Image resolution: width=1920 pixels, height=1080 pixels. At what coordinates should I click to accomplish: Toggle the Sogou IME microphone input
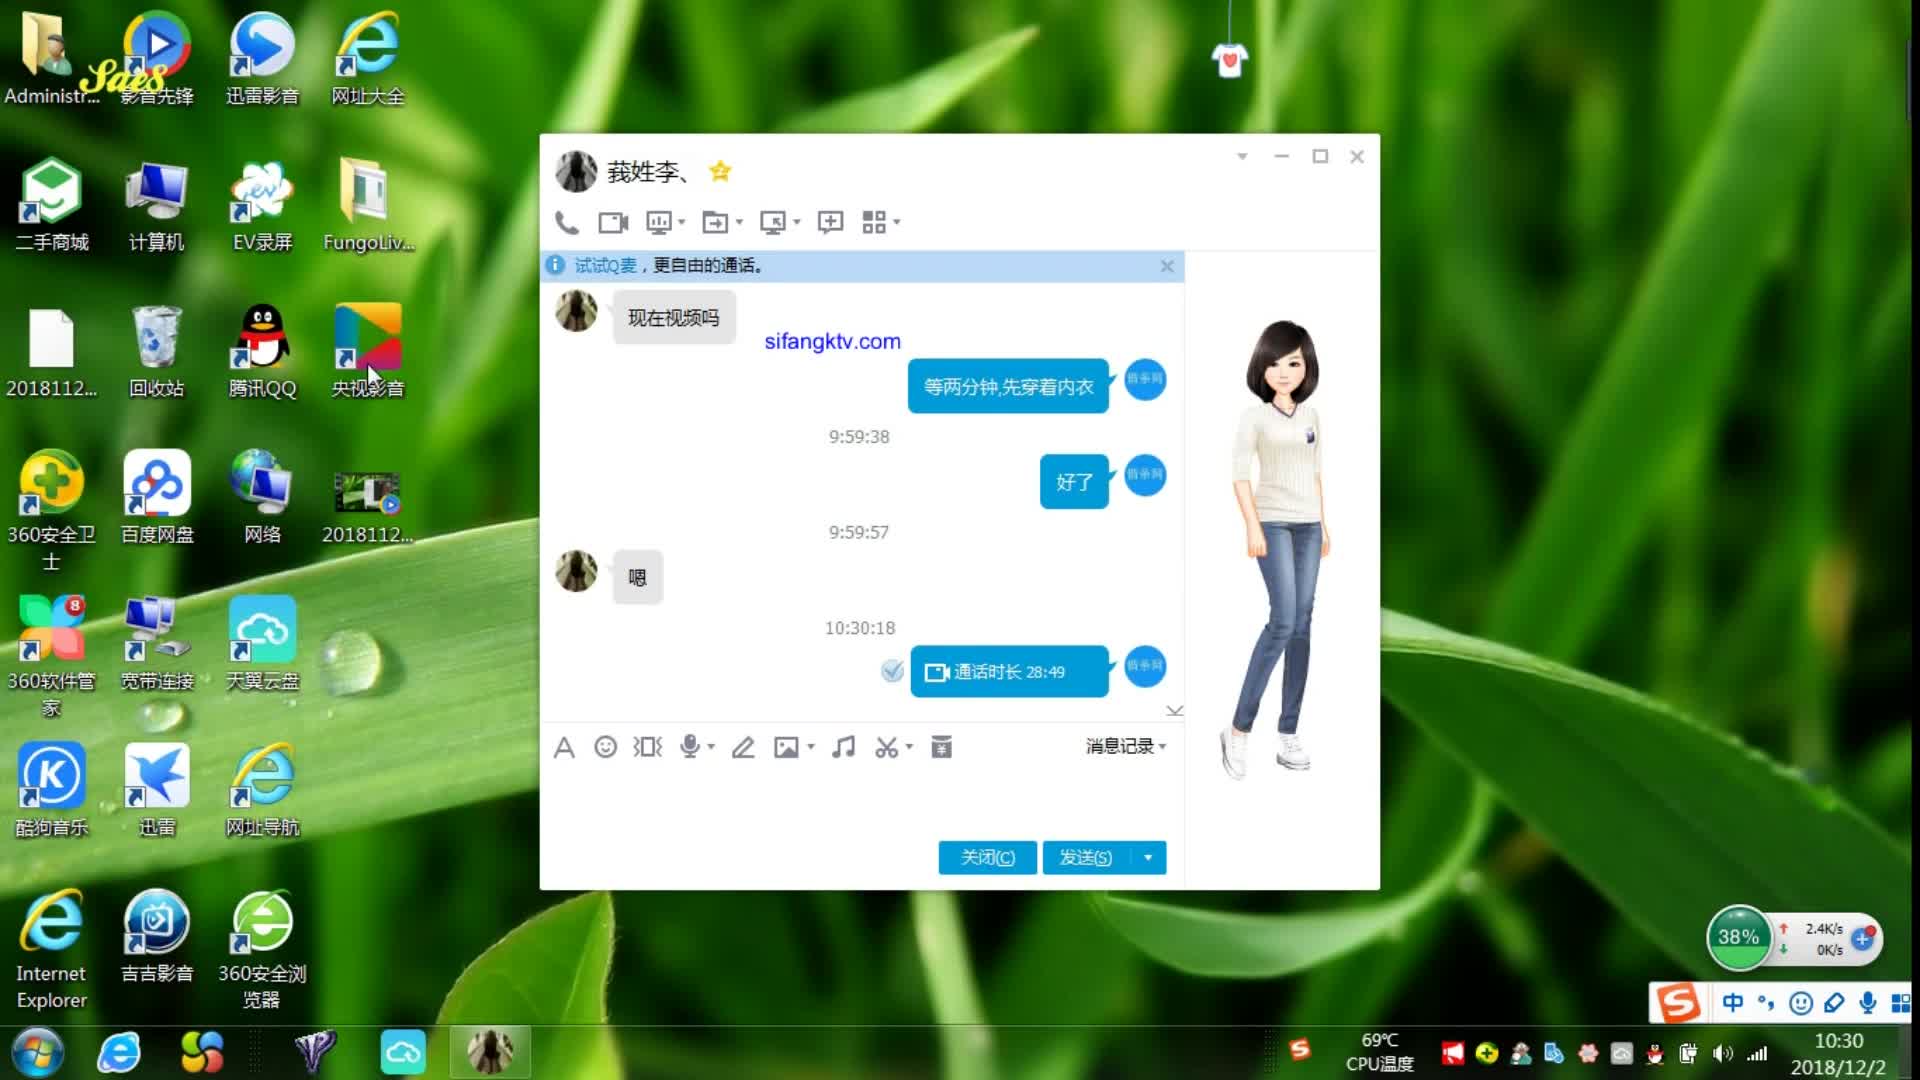point(1867,1002)
